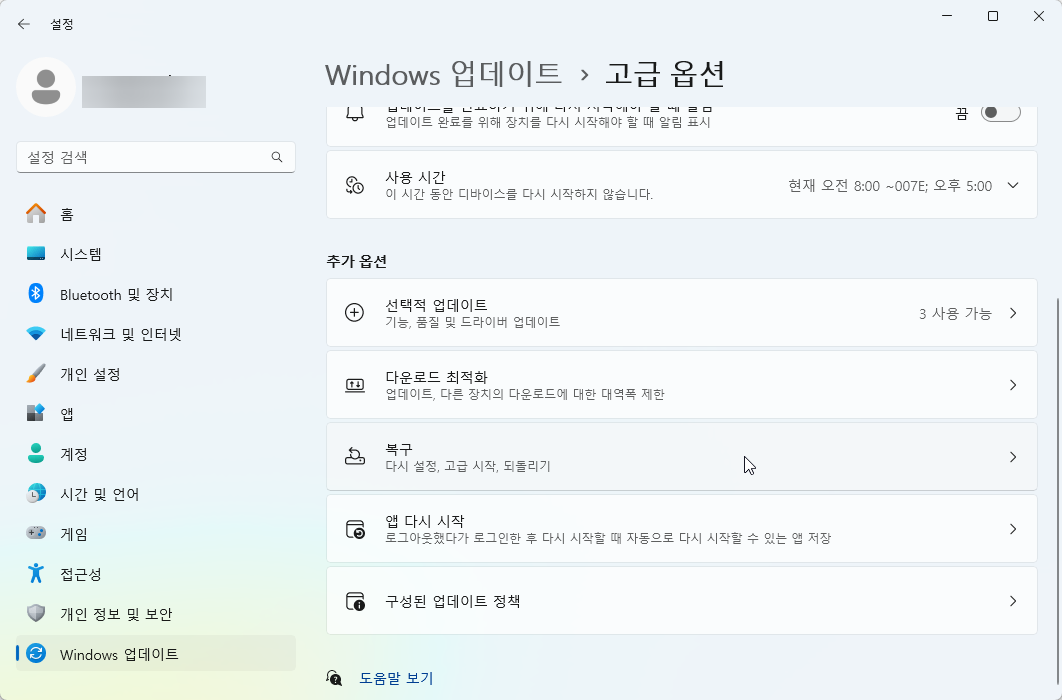Go back with the arrow icon
The image size is (1062, 700).
24,24
